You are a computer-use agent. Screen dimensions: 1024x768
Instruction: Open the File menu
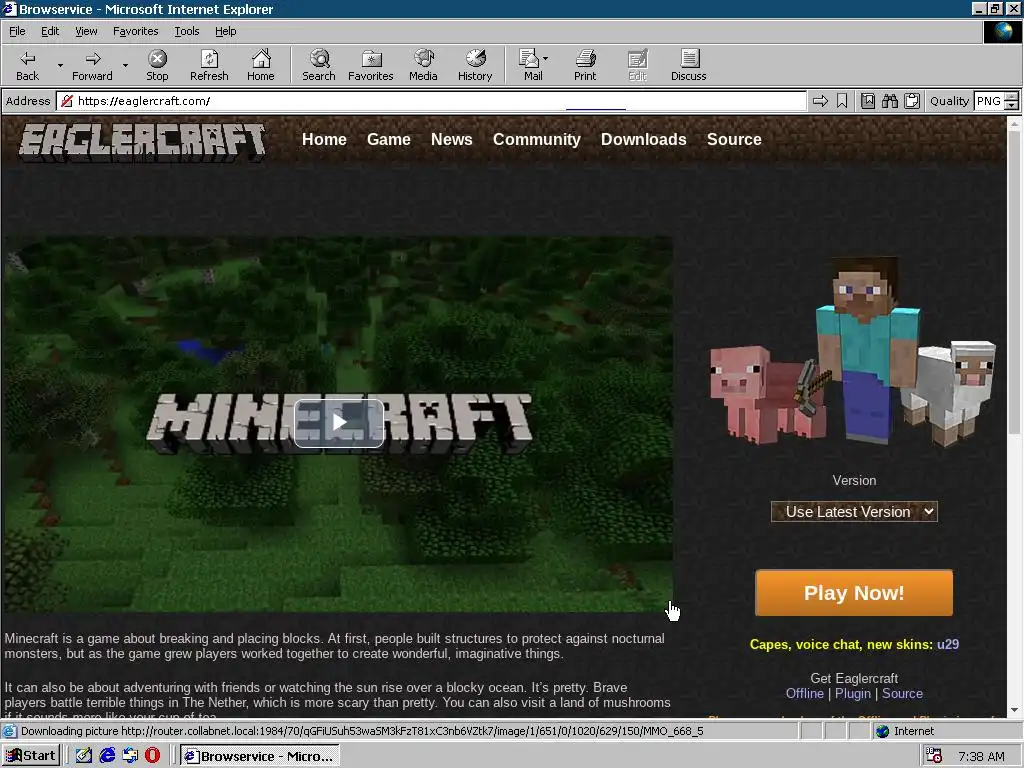(x=17, y=31)
